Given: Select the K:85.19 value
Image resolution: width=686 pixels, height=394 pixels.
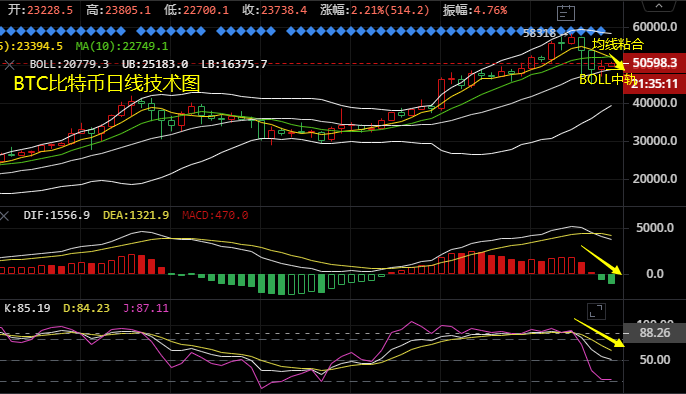Looking at the screenshot, I should click(x=27, y=308).
